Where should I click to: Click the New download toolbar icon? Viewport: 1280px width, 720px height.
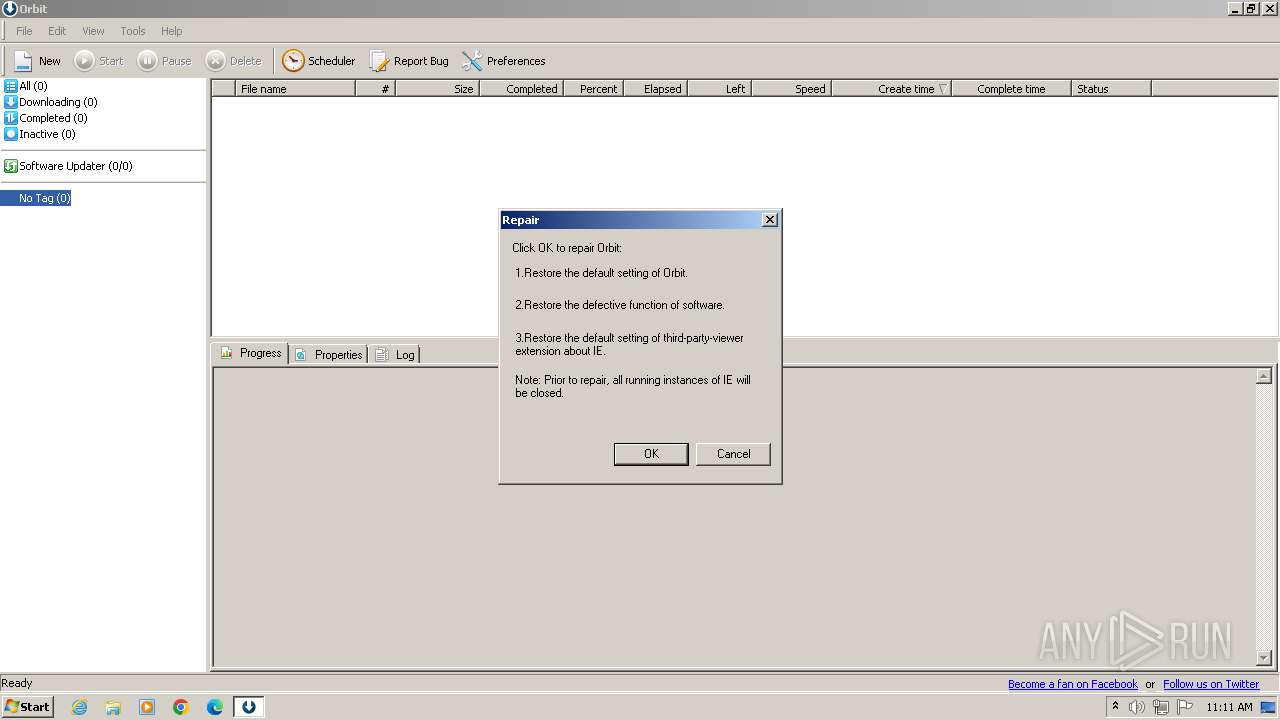(23, 61)
